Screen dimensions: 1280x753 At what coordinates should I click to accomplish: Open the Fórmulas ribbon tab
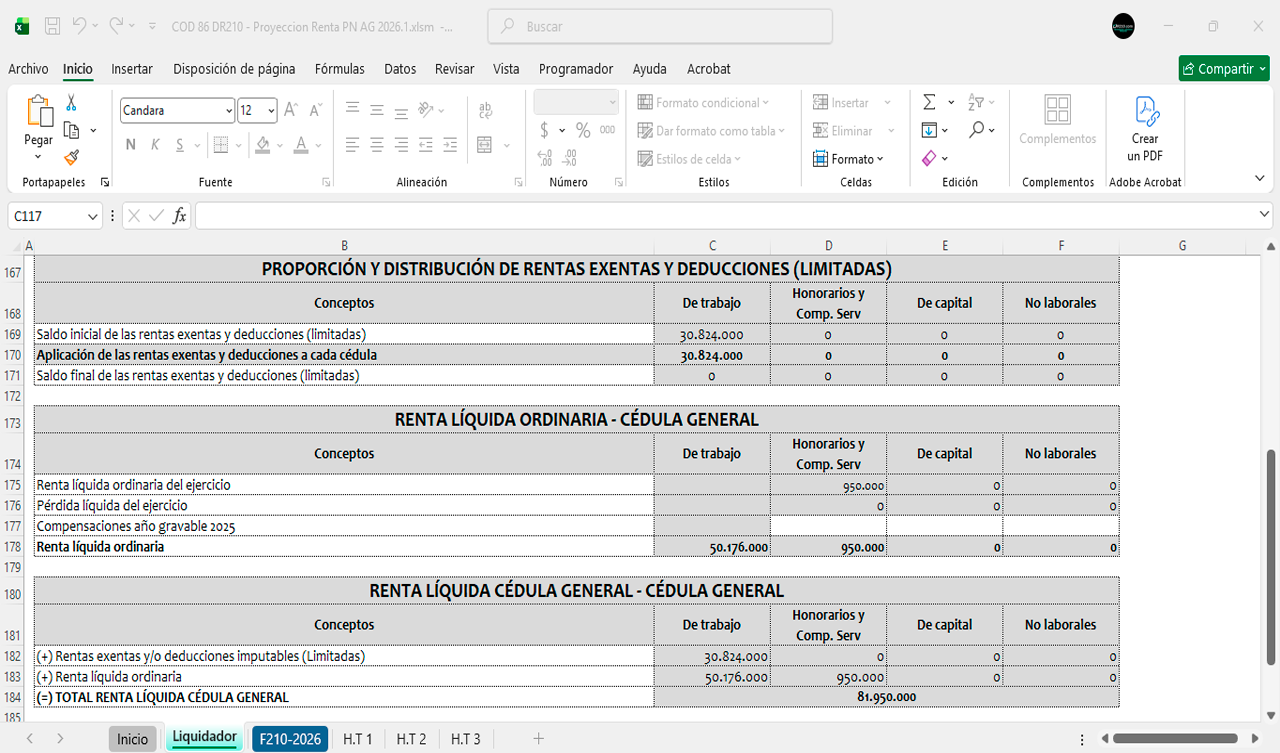pos(339,69)
